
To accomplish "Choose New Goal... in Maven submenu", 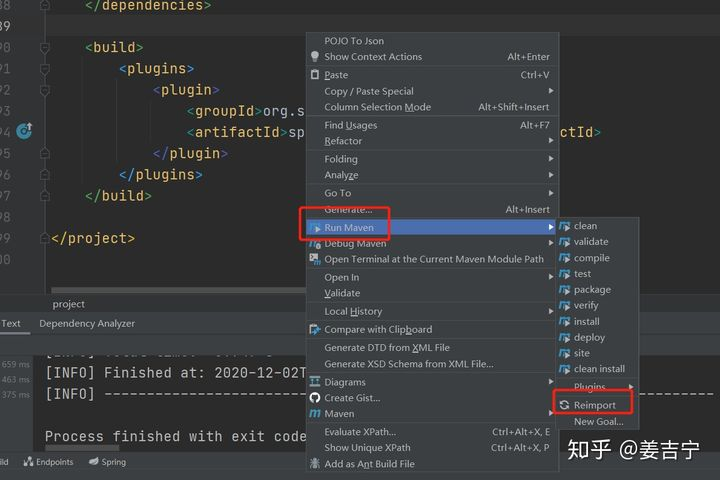I will pos(597,422).
